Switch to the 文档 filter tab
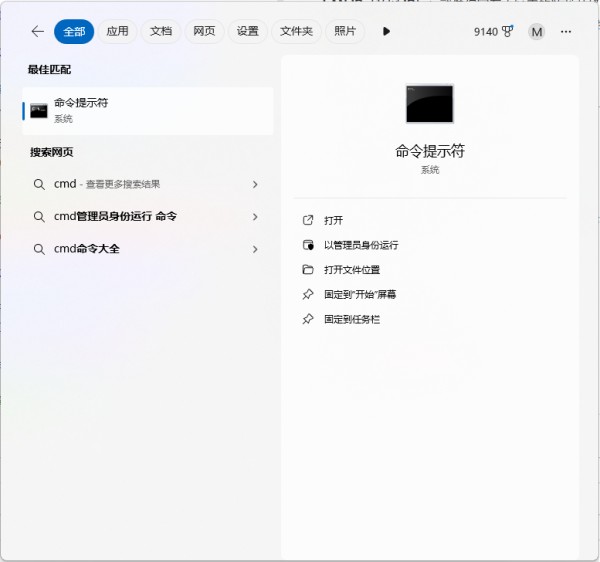600x562 pixels. (x=161, y=31)
